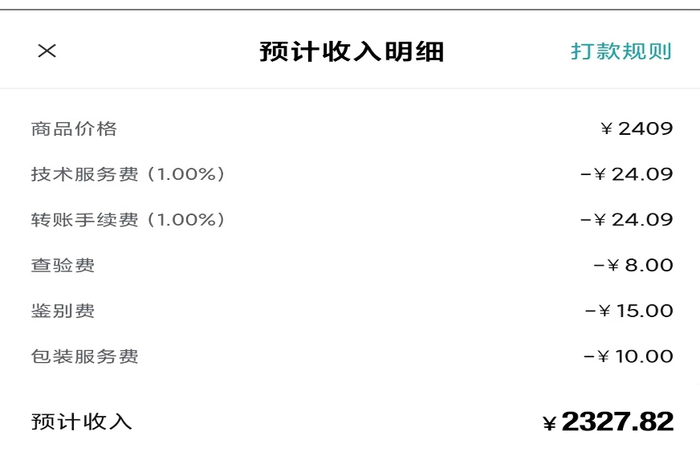Screen dimensions: 700x456
Task: Click the 查验费 label
Action: coord(63,265)
